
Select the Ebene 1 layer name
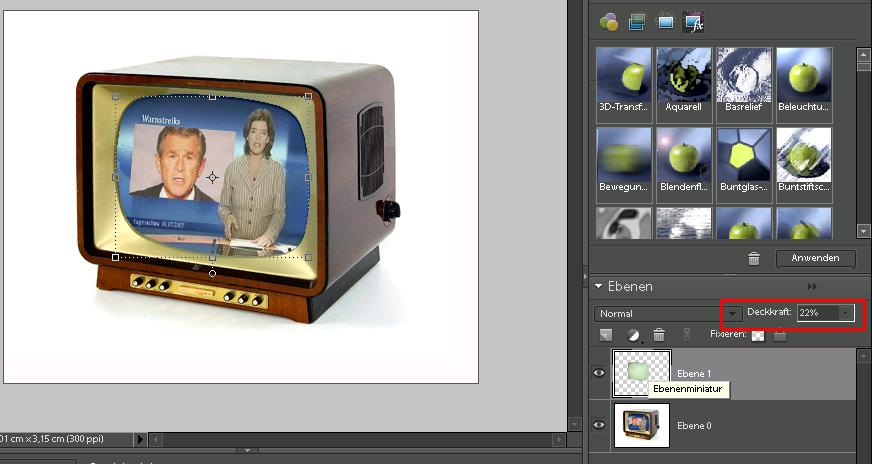click(694, 374)
